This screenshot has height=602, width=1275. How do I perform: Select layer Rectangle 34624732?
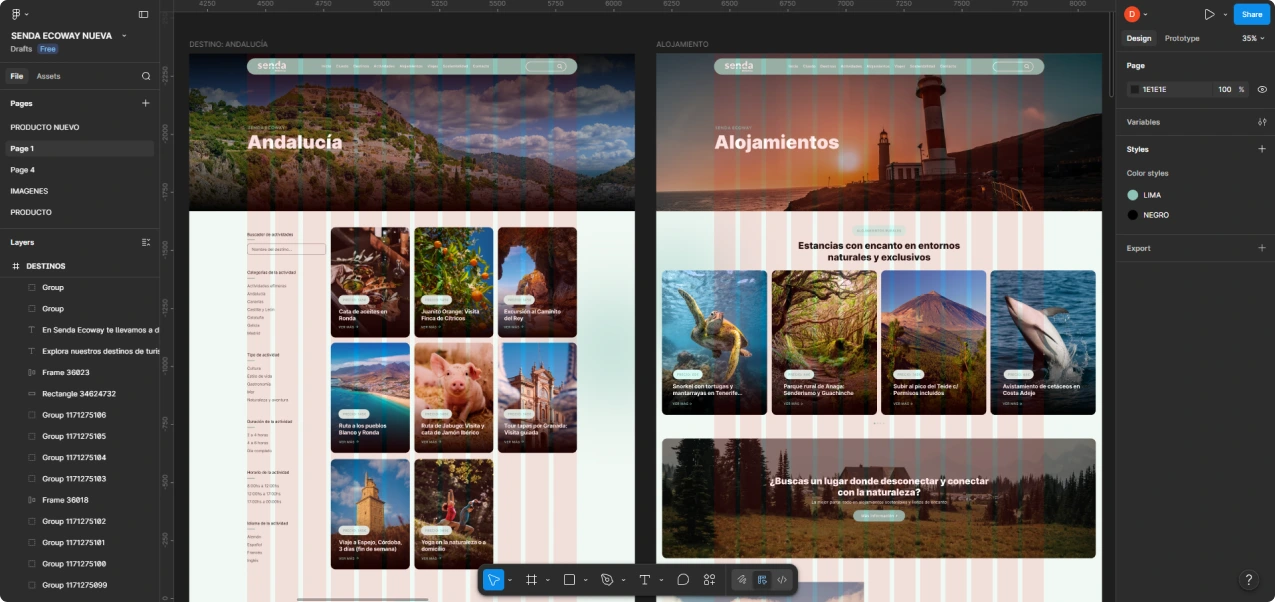pyautogui.click(x=79, y=394)
